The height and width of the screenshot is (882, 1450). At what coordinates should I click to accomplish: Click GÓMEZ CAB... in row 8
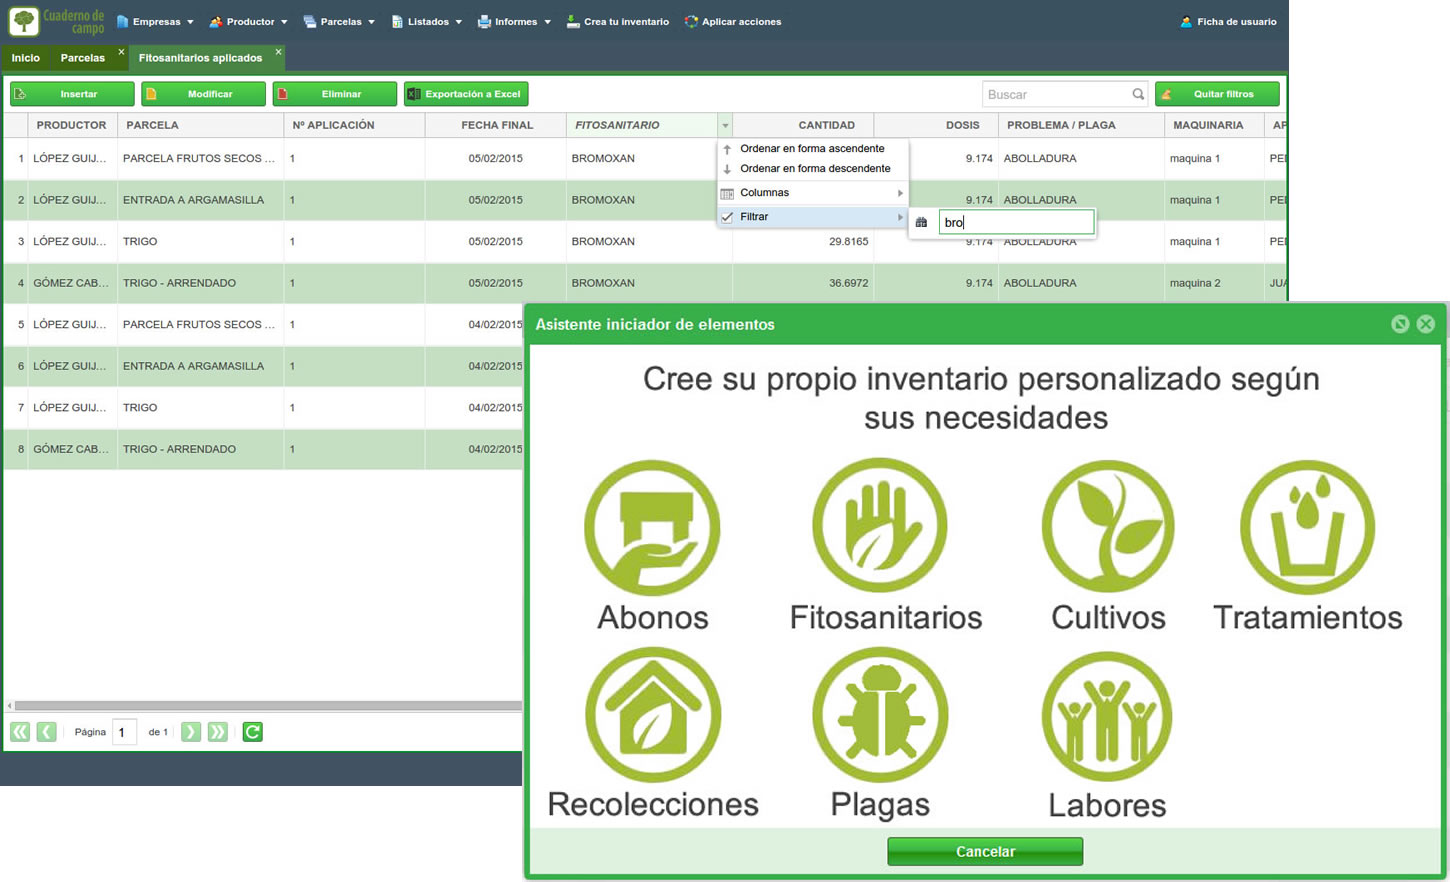point(72,449)
